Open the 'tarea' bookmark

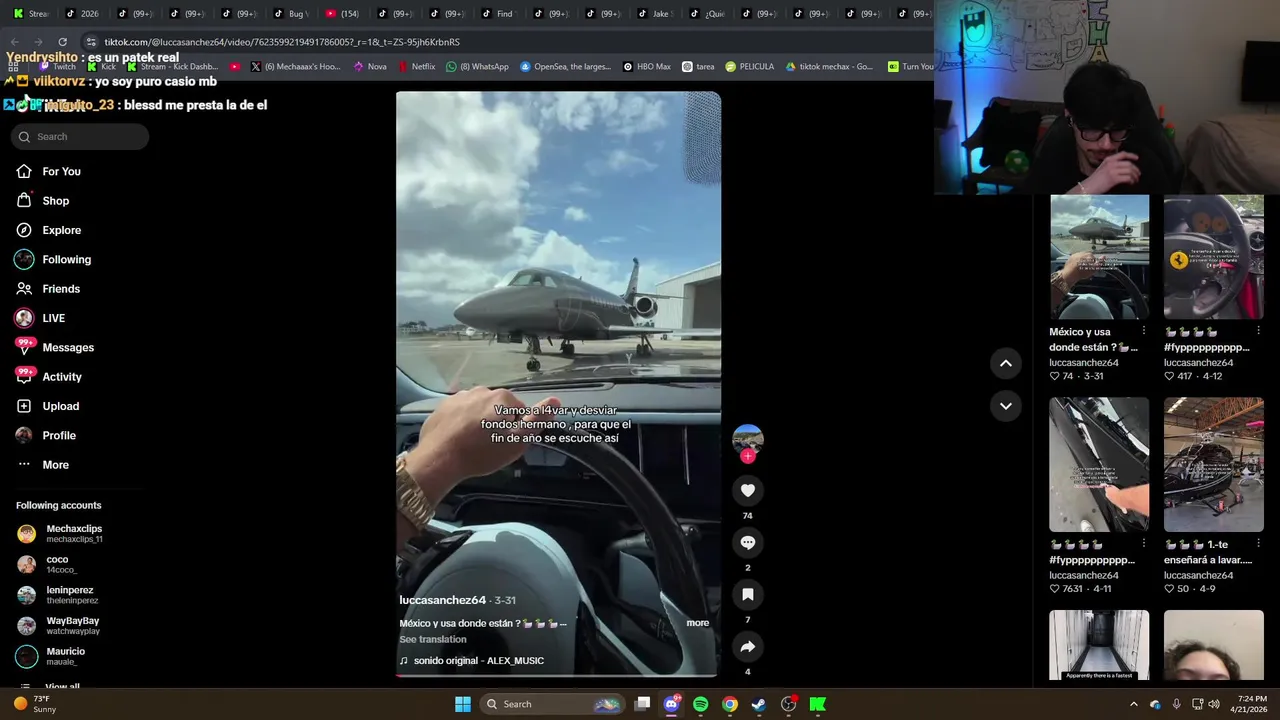[x=698, y=67]
